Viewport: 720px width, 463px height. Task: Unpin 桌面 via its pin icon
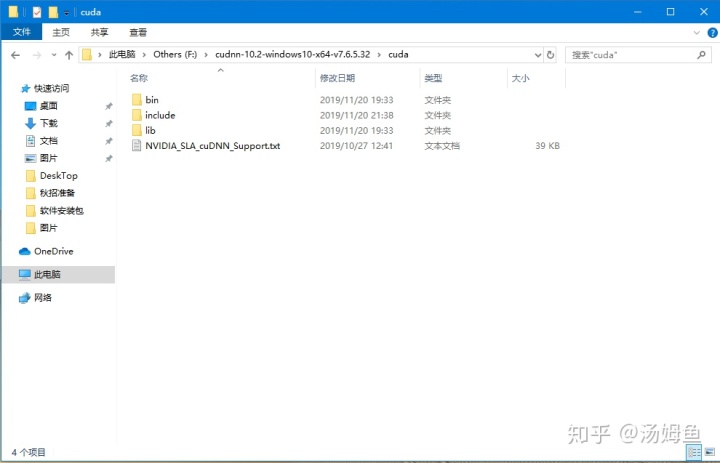109,106
